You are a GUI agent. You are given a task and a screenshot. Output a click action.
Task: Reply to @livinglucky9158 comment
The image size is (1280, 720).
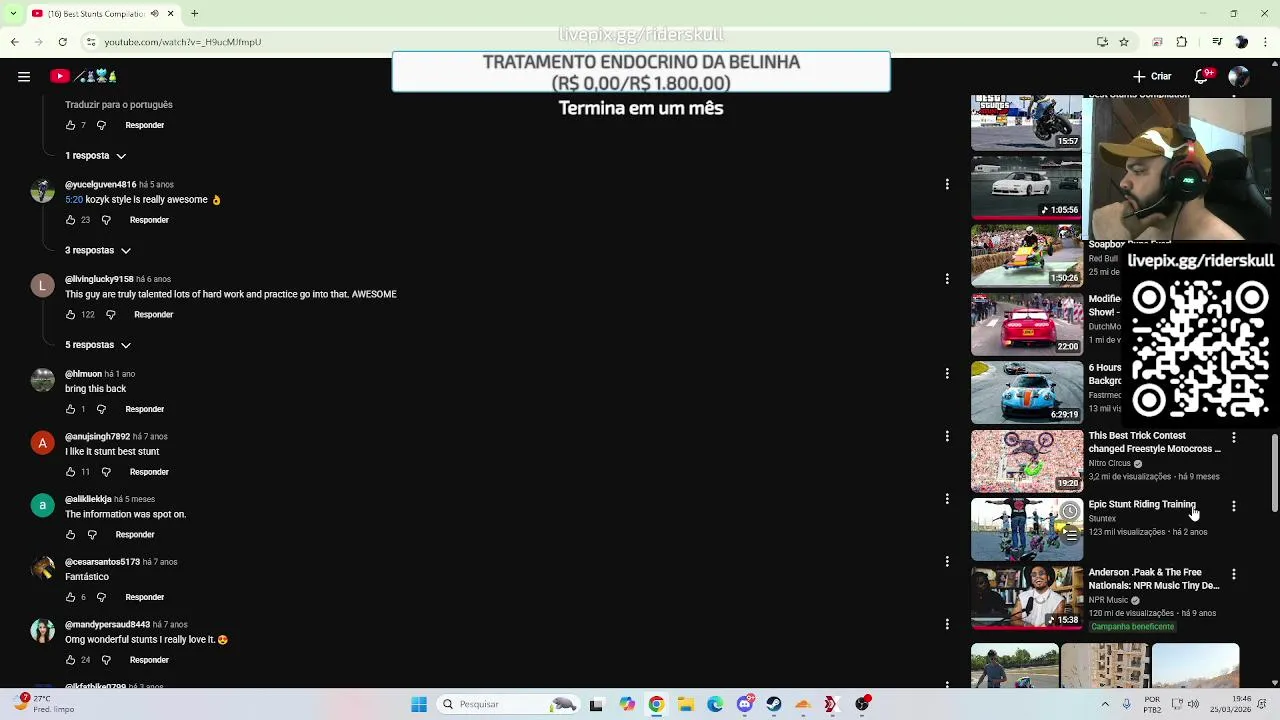(x=154, y=315)
